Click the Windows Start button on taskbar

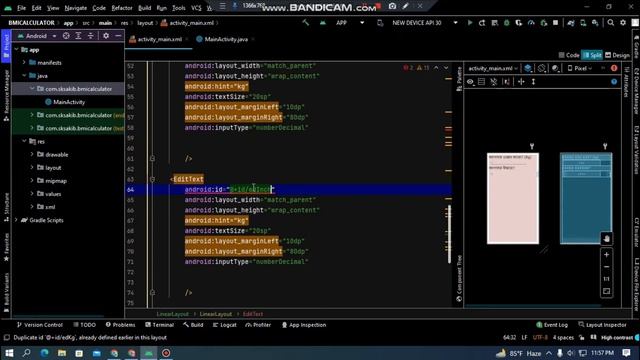coord(9,353)
